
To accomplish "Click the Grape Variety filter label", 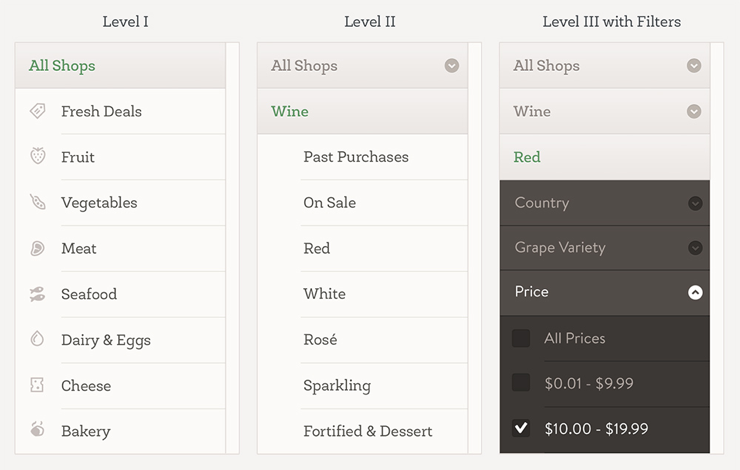I will pos(560,248).
